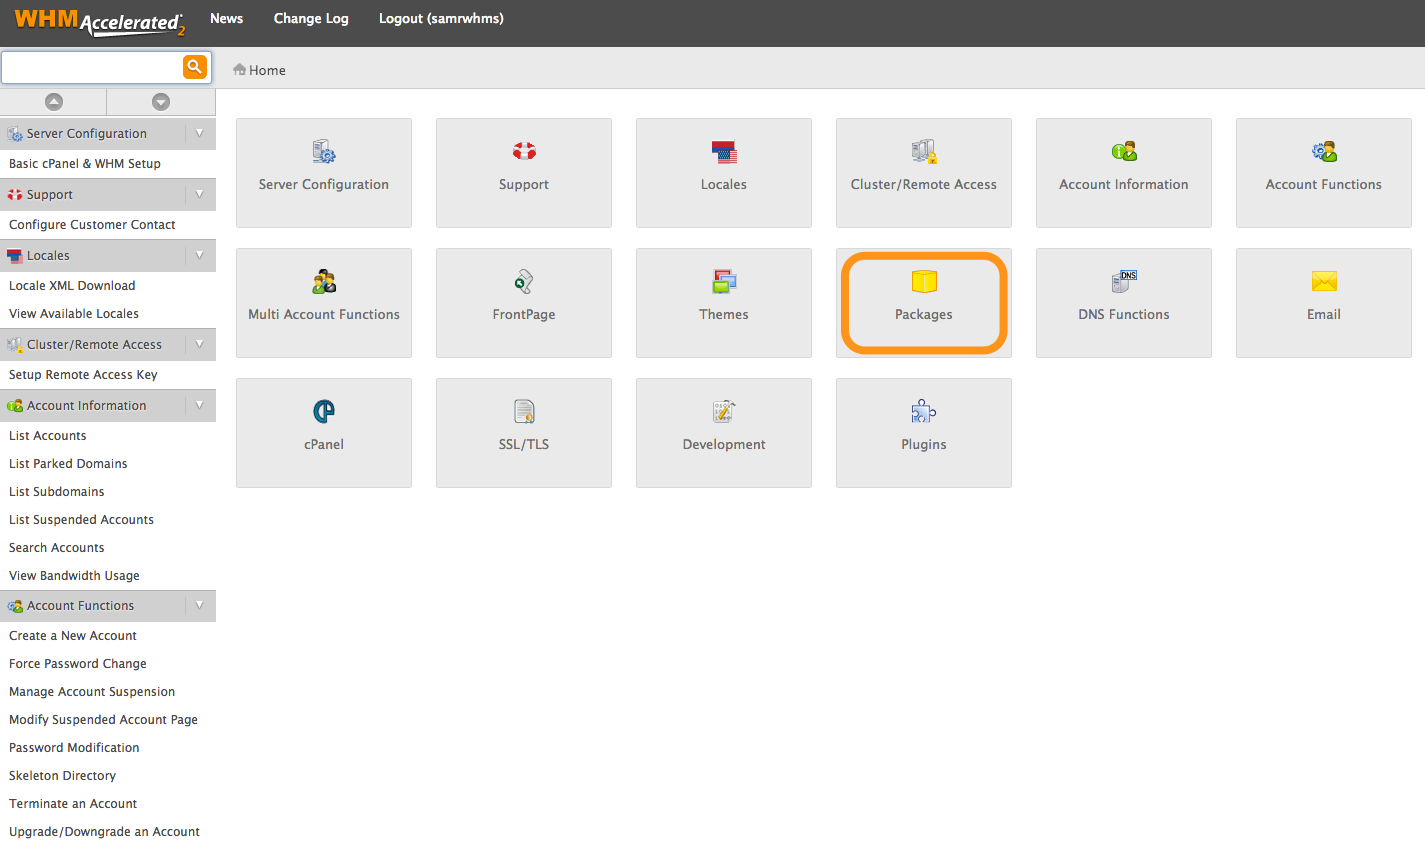This screenshot has width=1425, height=845.
Task: Click Logout (samrwhms)
Action: (441, 18)
